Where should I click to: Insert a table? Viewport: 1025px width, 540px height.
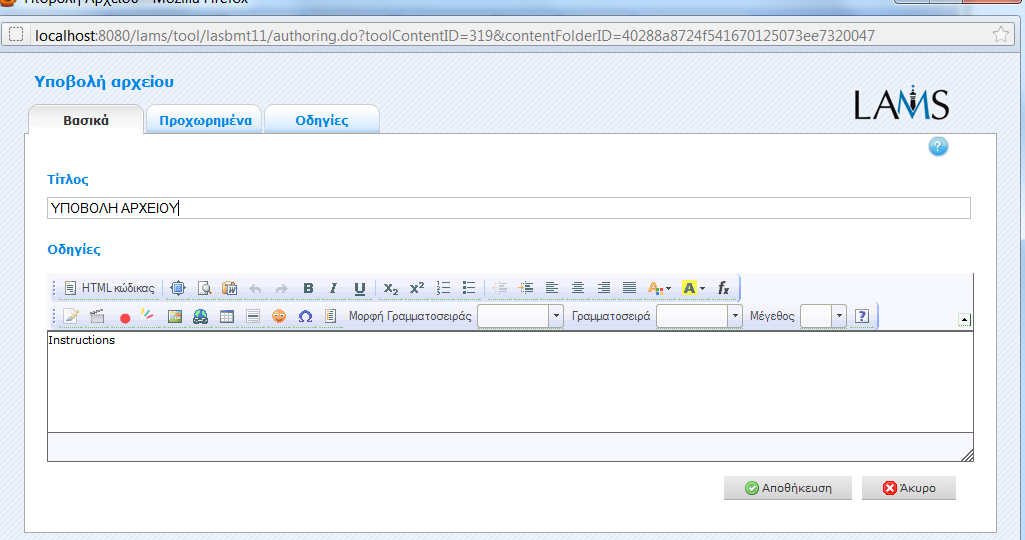pos(227,316)
